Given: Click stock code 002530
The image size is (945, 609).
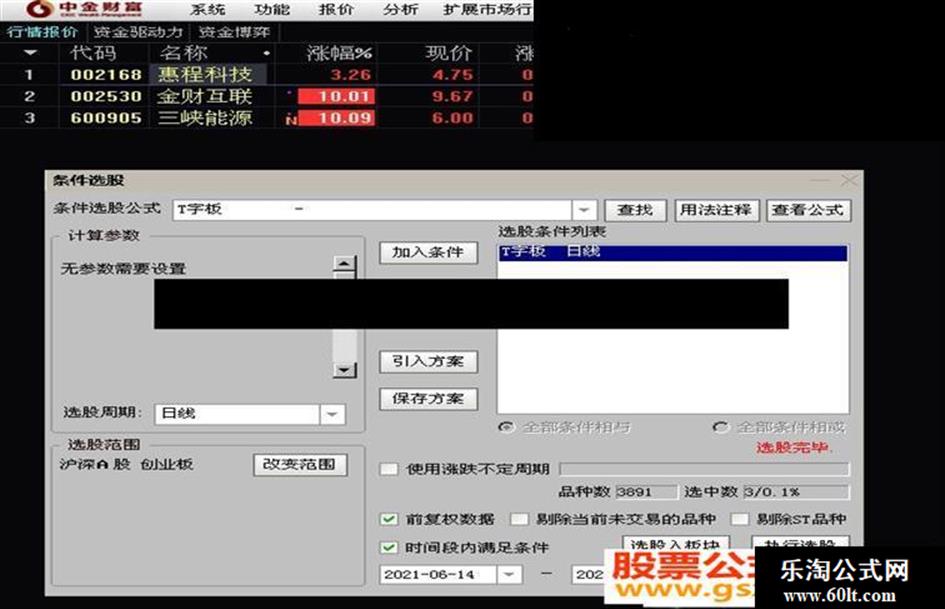Looking at the screenshot, I should [106, 96].
